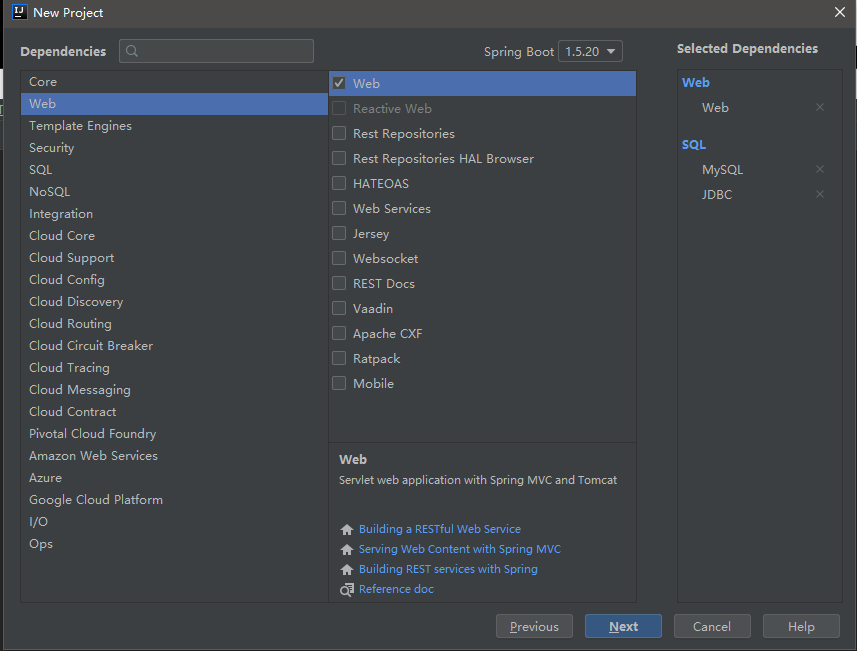Select MySQL in Selected Dependencies
Screen dimensions: 857x651
[x=722, y=169]
